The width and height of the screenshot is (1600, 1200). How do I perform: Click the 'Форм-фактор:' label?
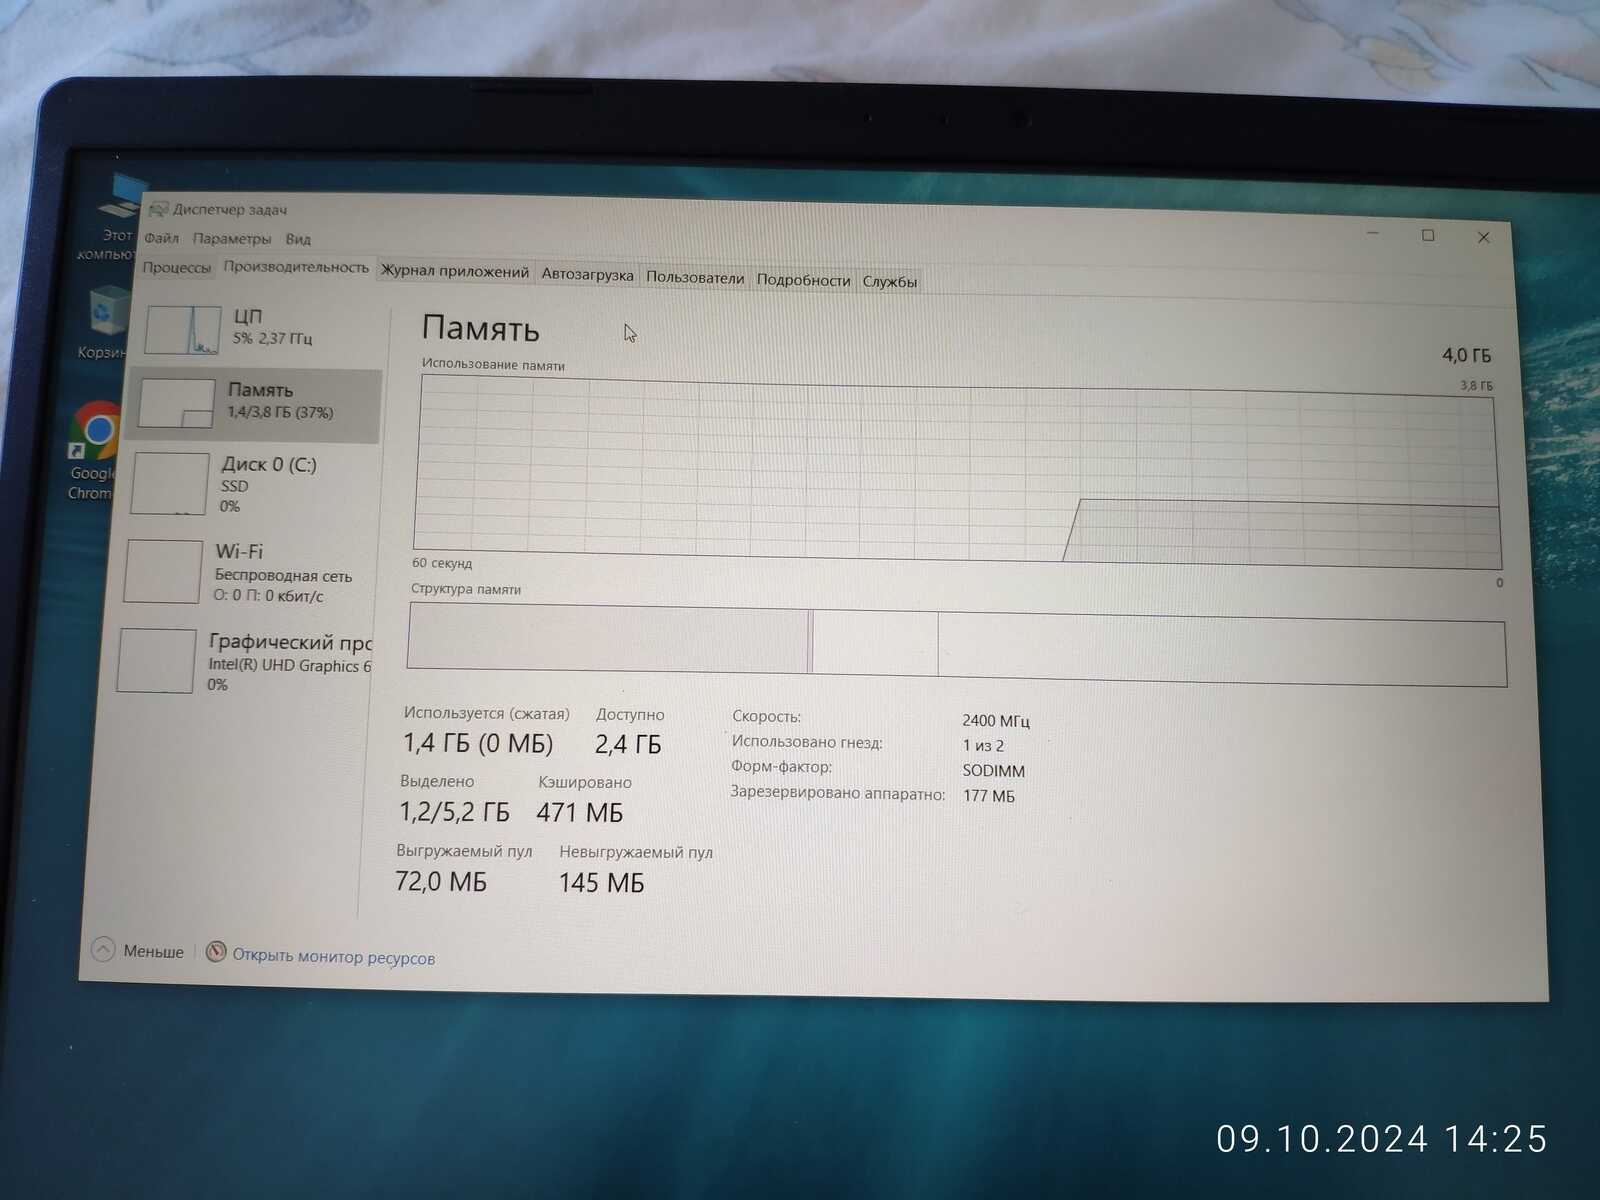[781, 767]
